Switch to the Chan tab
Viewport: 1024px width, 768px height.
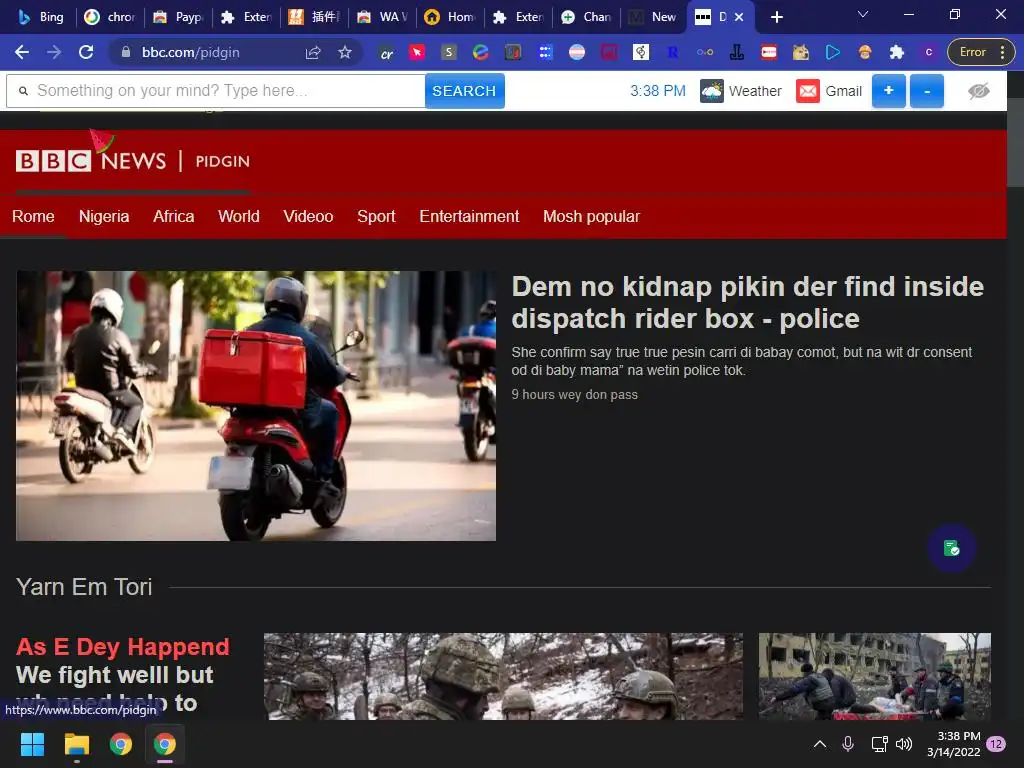tap(586, 17)
